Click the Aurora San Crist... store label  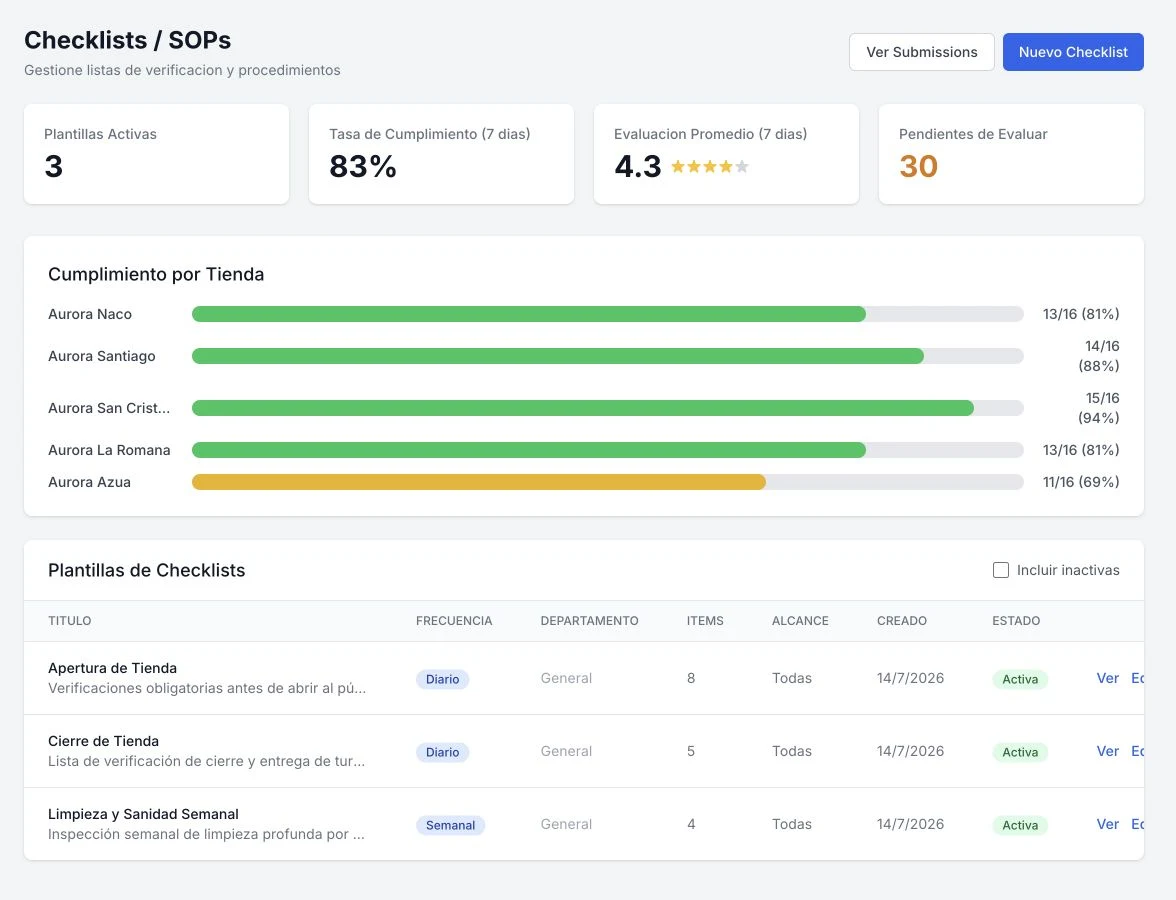point(109,408)
